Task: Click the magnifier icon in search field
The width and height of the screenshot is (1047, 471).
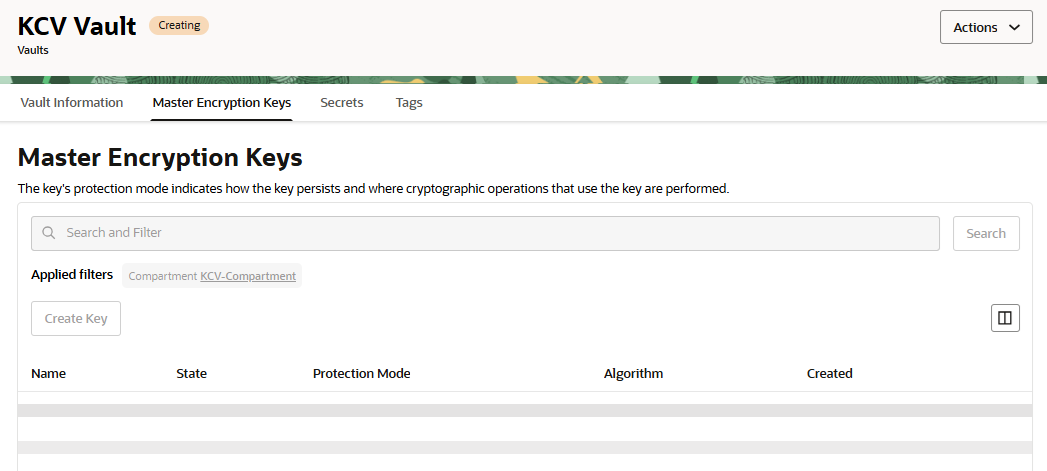Action: [x=49, y=233]
